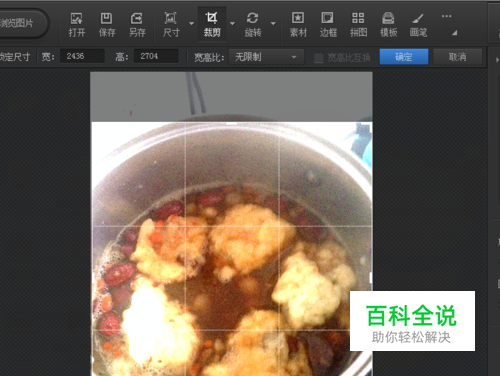
Task: Expand the right side panel arrow
Action: point(497,60)
